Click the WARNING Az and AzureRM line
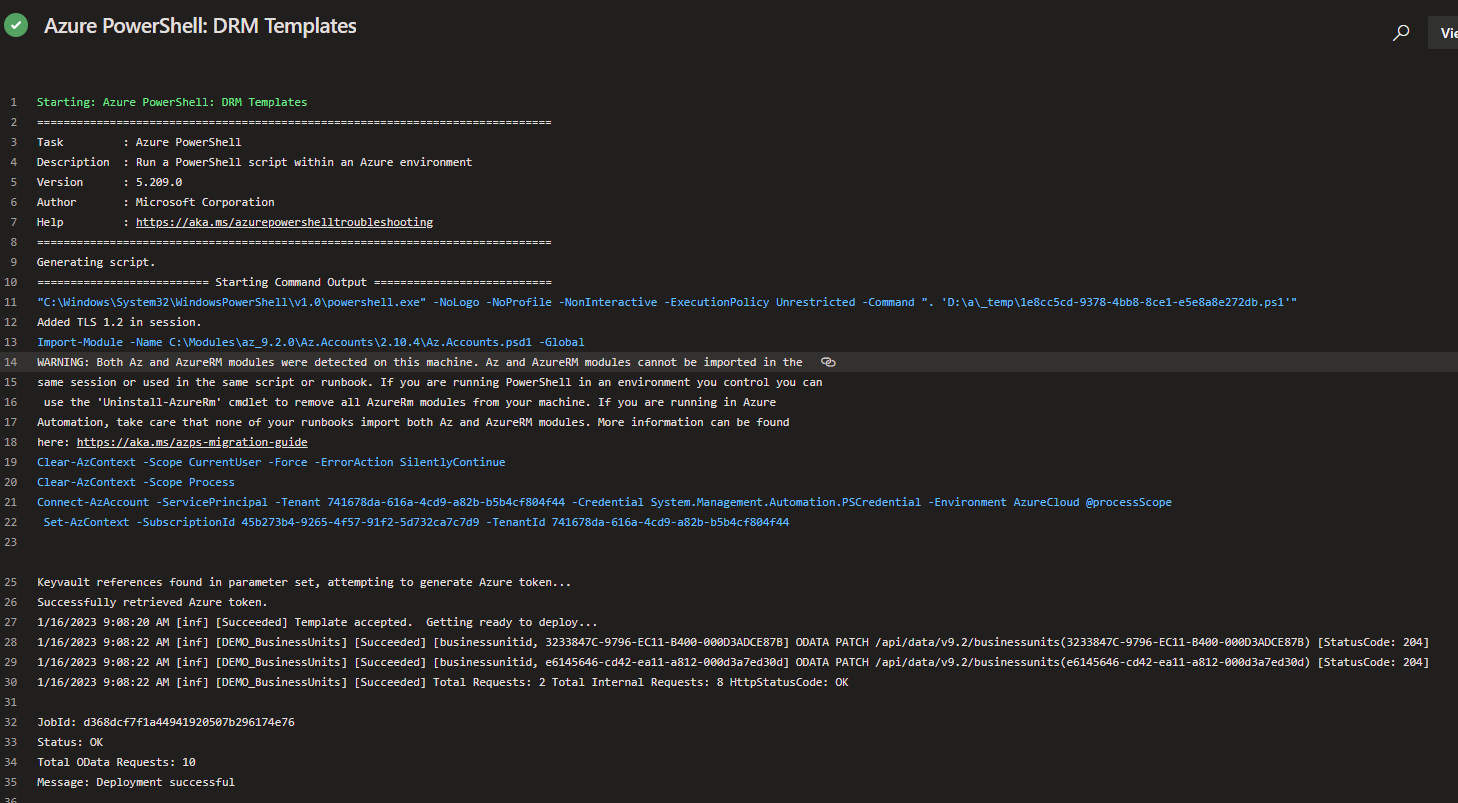This screenshot has height=803, width=1458. [420, 362]
